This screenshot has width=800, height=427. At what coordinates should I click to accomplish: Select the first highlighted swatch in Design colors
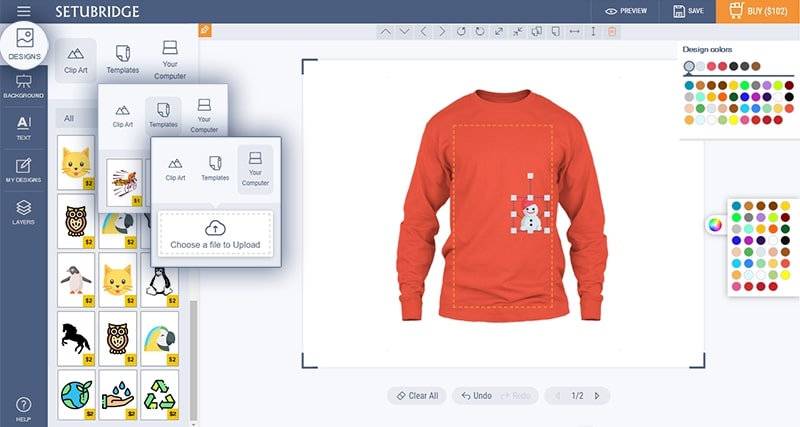[x=689, y=66]
